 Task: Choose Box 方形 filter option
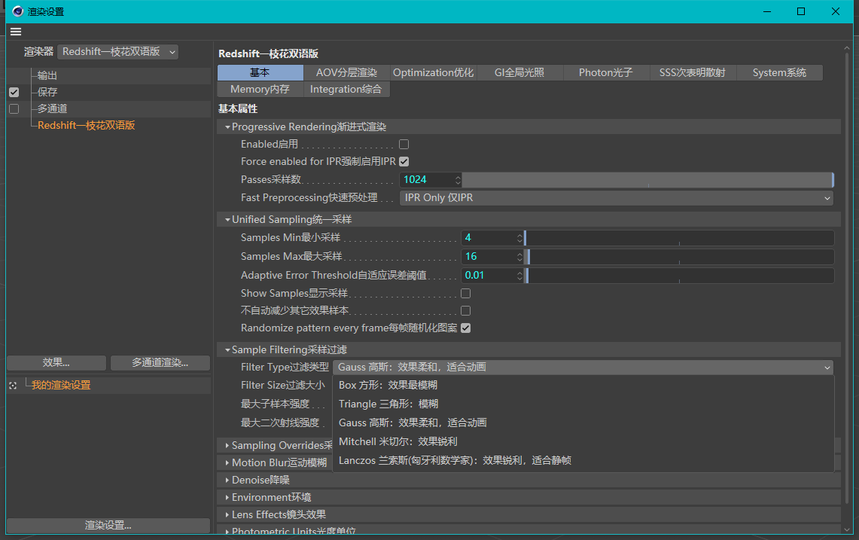583,385
